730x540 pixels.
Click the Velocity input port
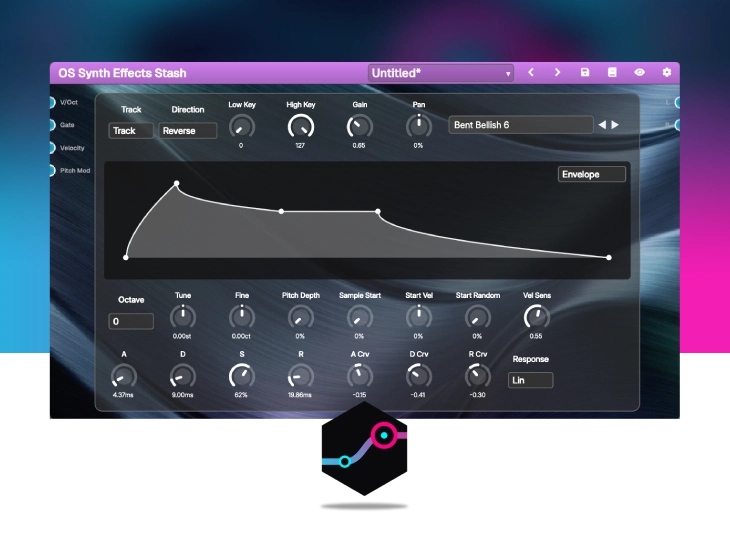(x=52, y=148)
